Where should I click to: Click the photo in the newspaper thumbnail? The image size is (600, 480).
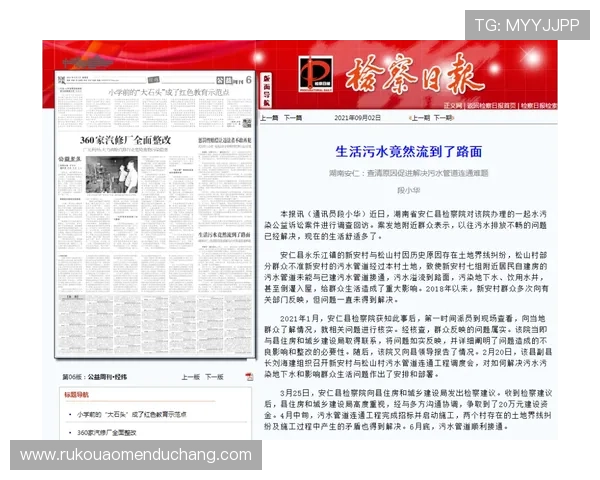coord(112,175)
